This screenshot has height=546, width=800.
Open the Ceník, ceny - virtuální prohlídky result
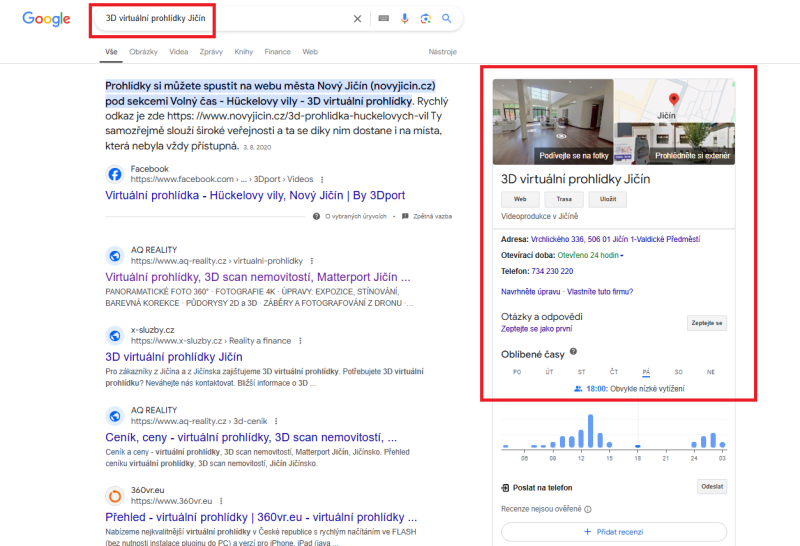[x=251, y=437]
